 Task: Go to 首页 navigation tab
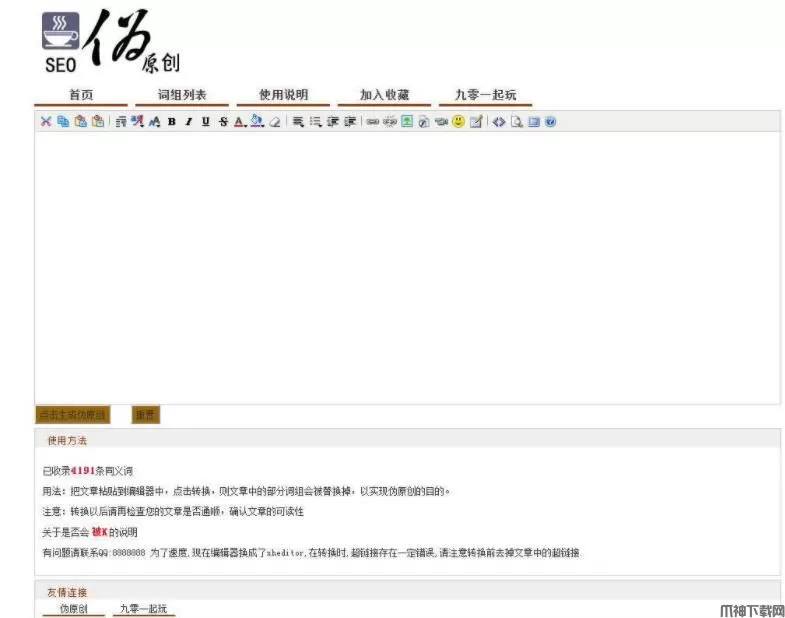tap(81, 95)
